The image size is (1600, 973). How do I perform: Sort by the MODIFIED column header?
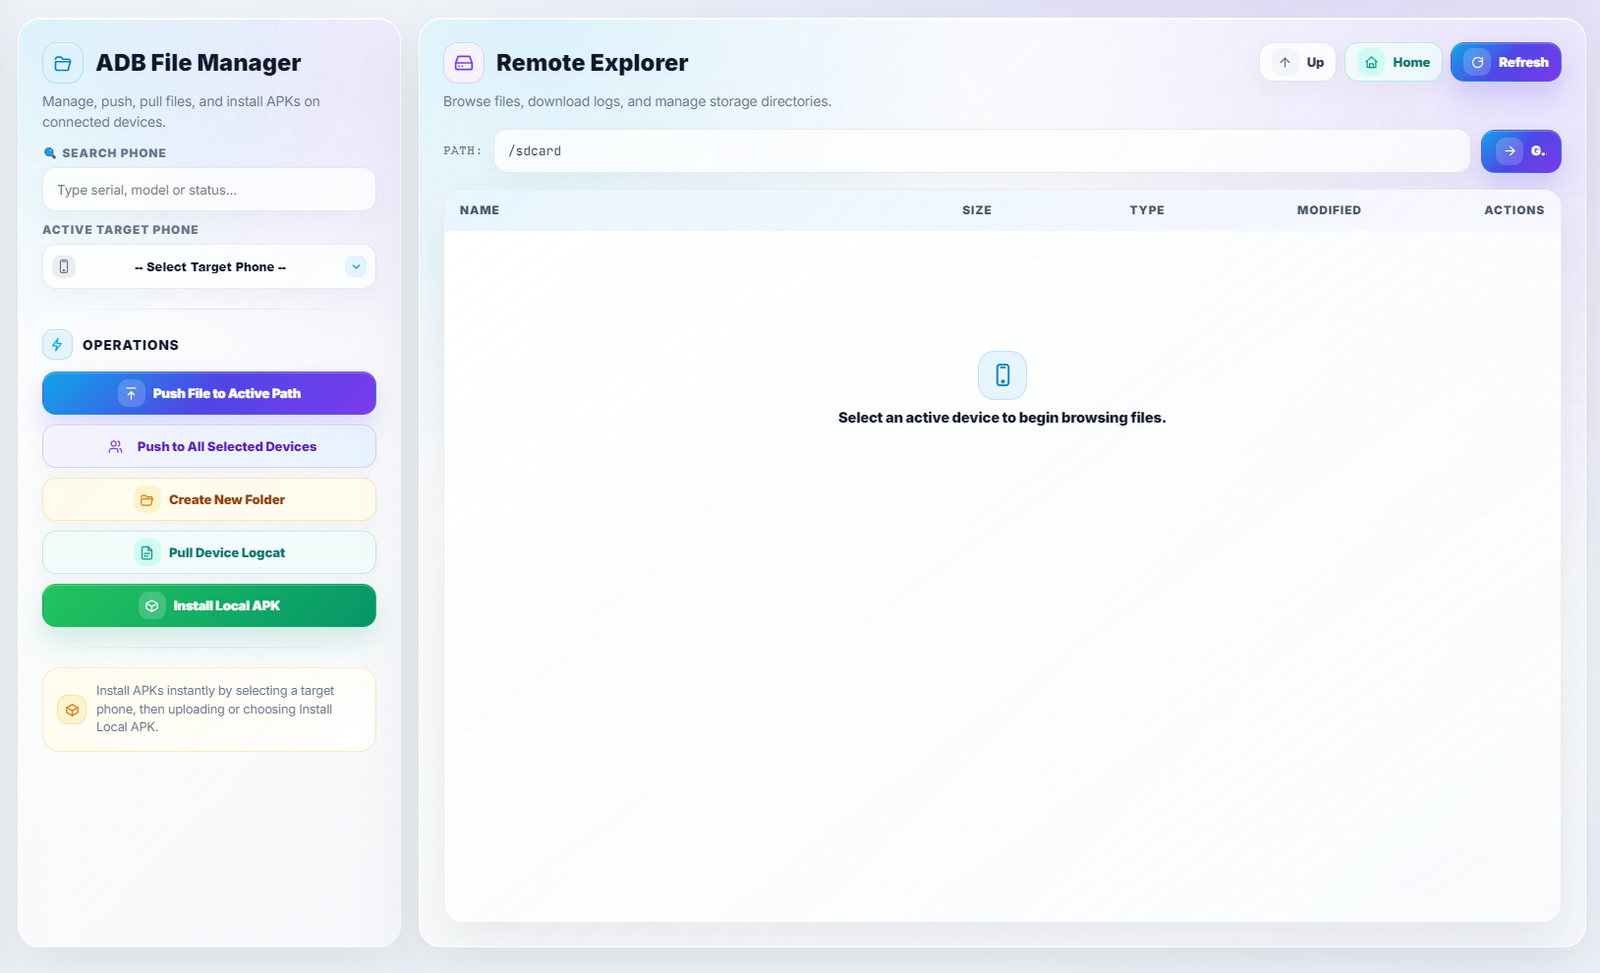tap(1329, 210)
